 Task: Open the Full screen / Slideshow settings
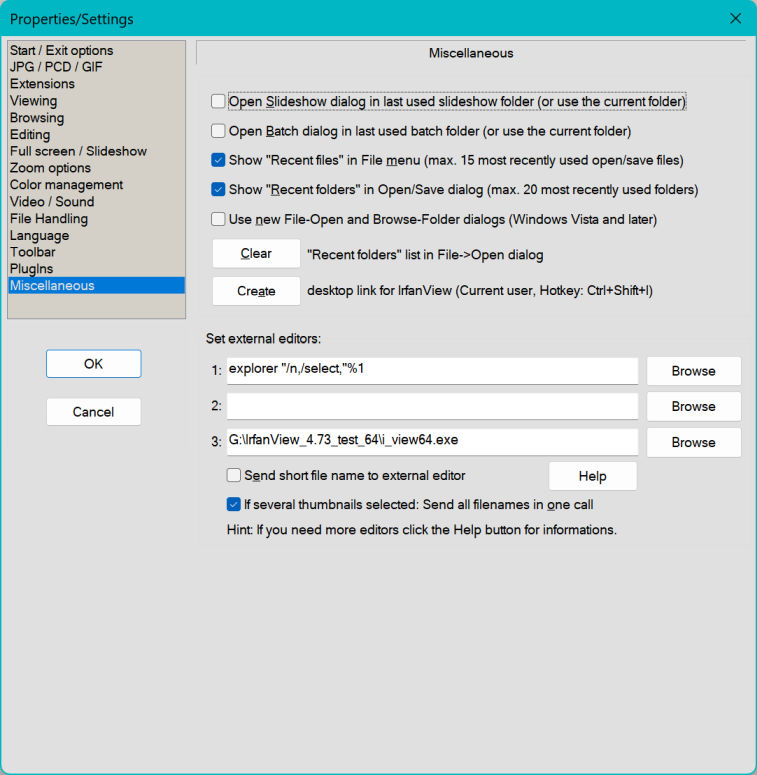coord(78,151)
